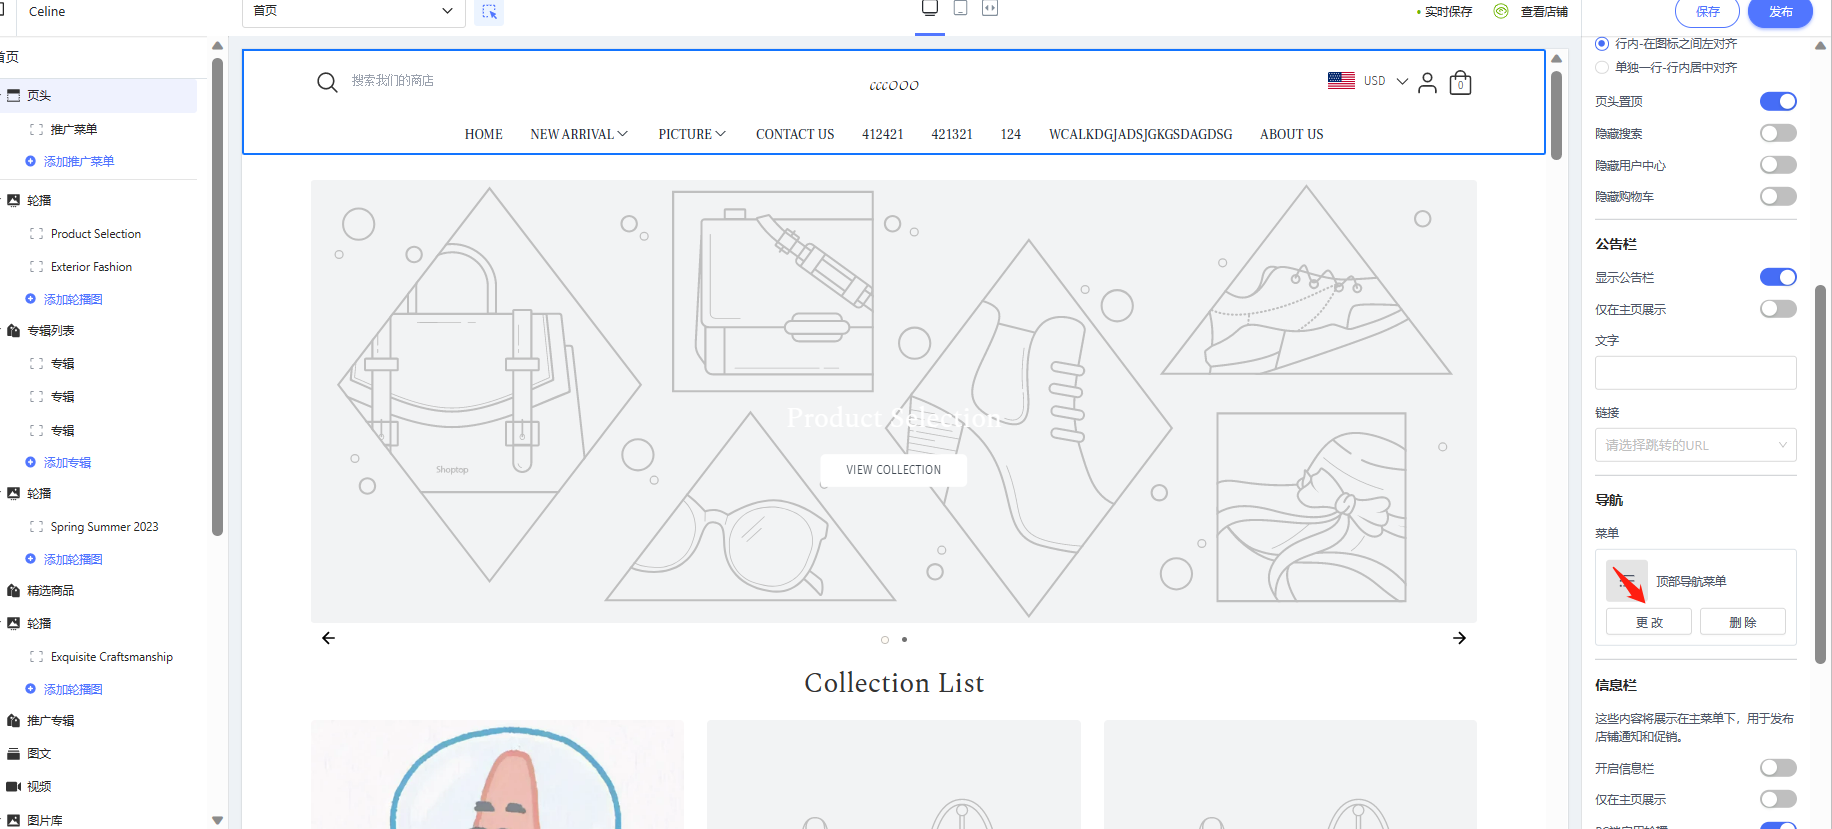The height and width of the screenshot is (829, 1832).
Task: Click the 删除 delete menu button
Action: coord(1743,622)
